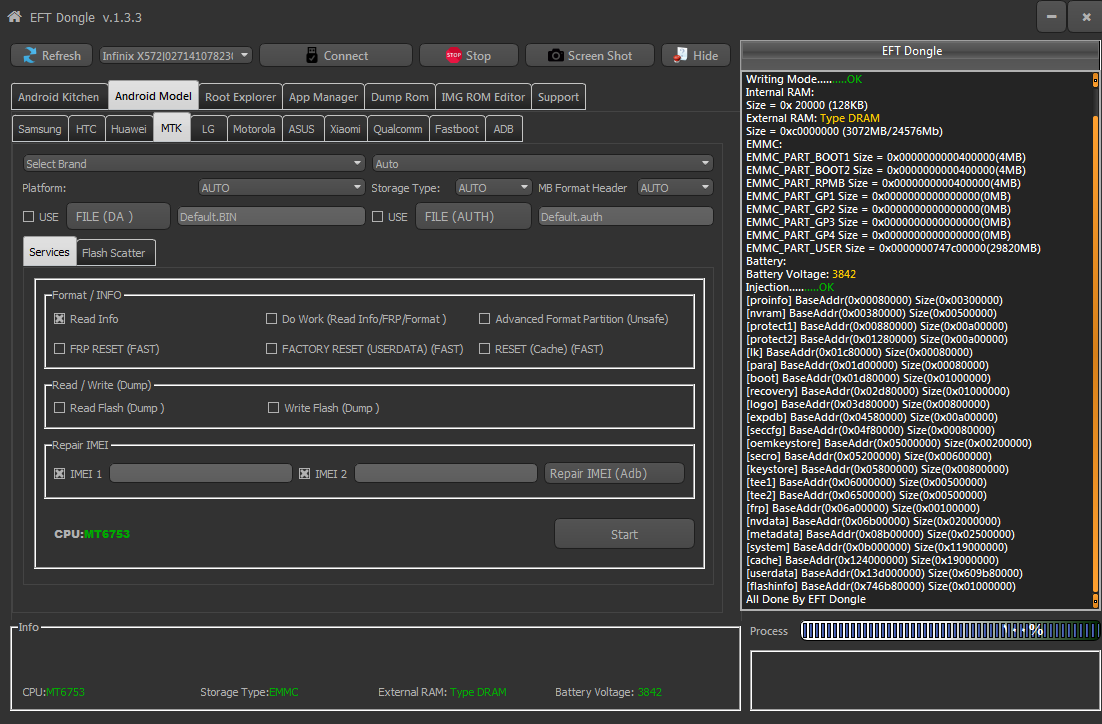Minimize the EFT Dongle window
The width and height of the screenshot is (1102, 724).
click(x=1051, y=17)
